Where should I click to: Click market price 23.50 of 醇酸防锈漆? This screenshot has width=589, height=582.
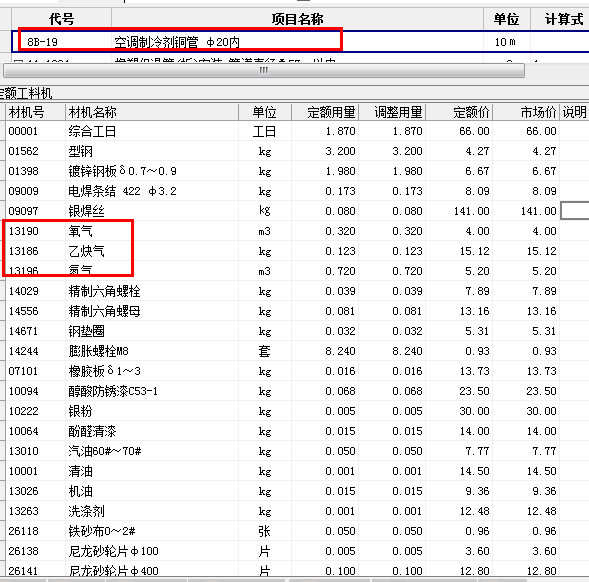(x=541, y=391)
